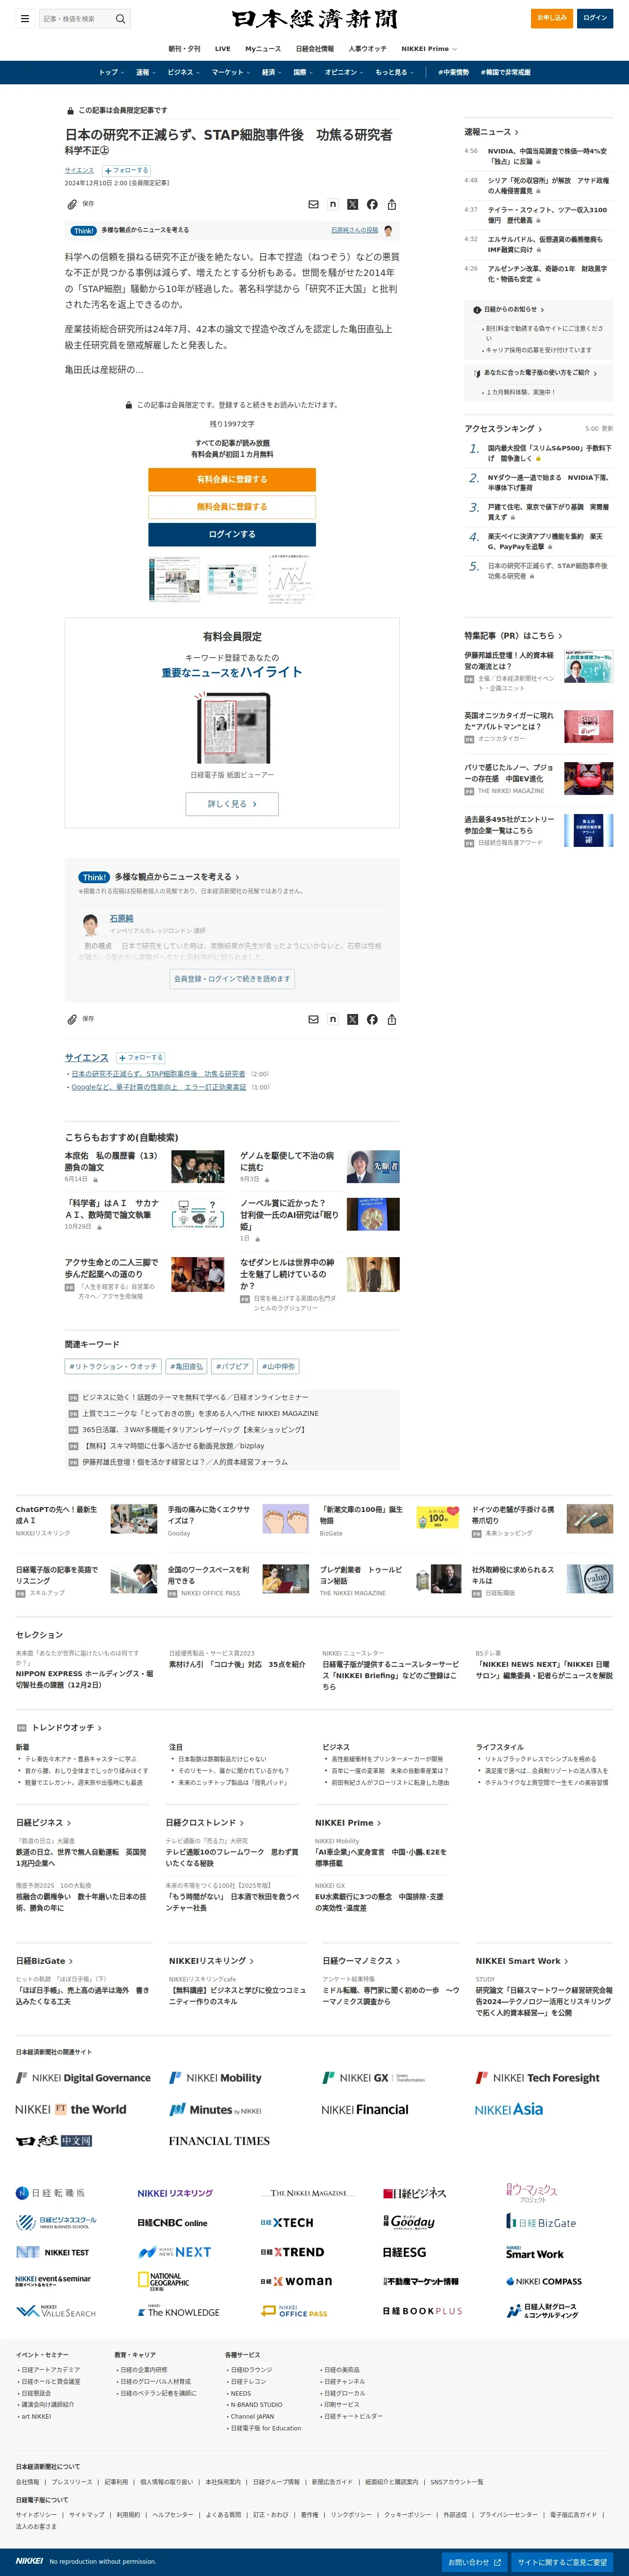This screenshot has width=629, height=2576.
Task: Expand the 経済 navigation dropdown
Action: click(x=271, y=72)
